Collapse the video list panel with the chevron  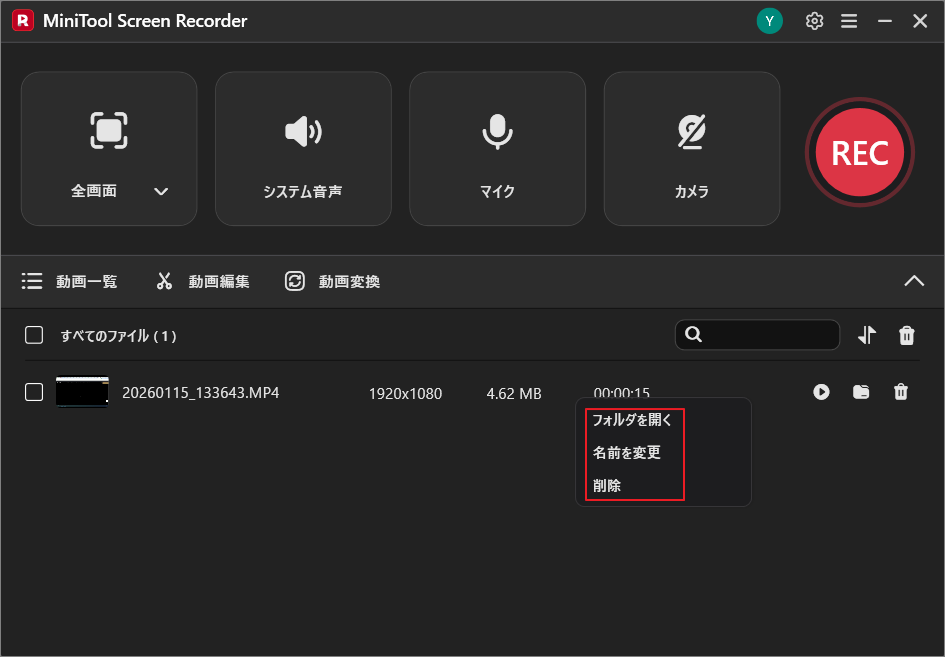913,281
